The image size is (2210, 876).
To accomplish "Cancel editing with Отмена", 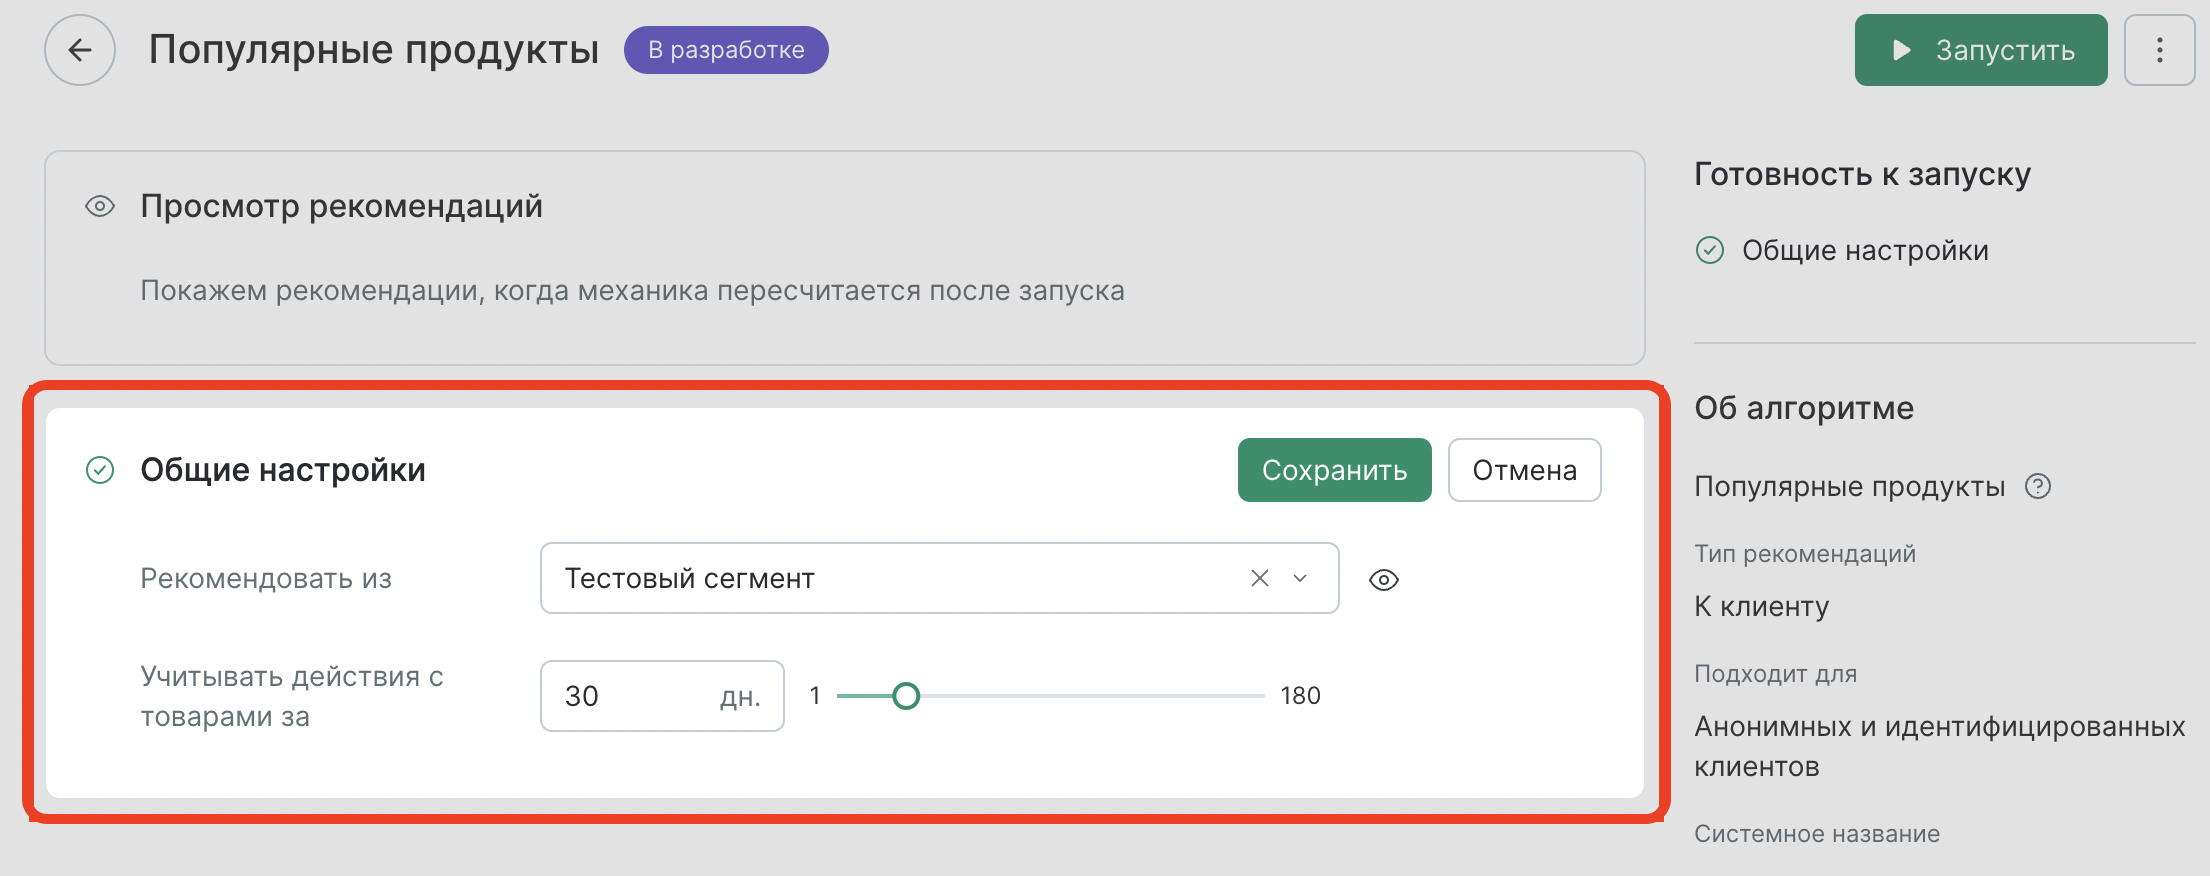I will pyautogui.click(x=1524, y=470).
